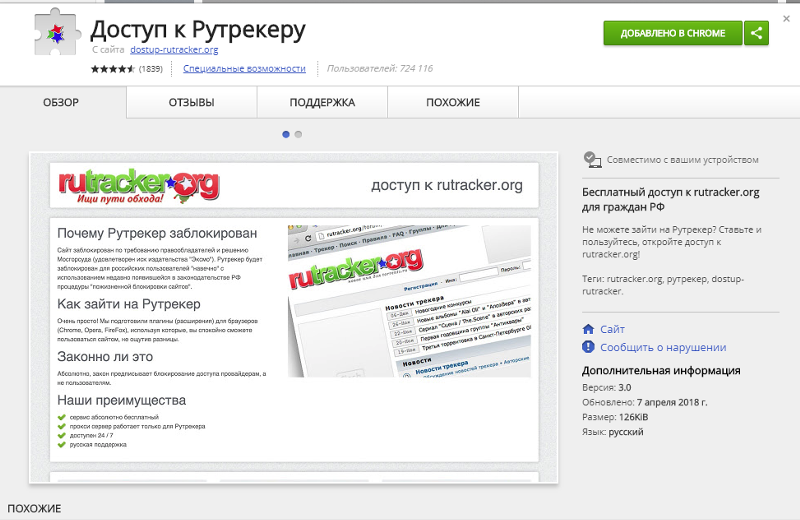Click the green checkmark beside 'прокси сервер работает'

coord(62,426)
